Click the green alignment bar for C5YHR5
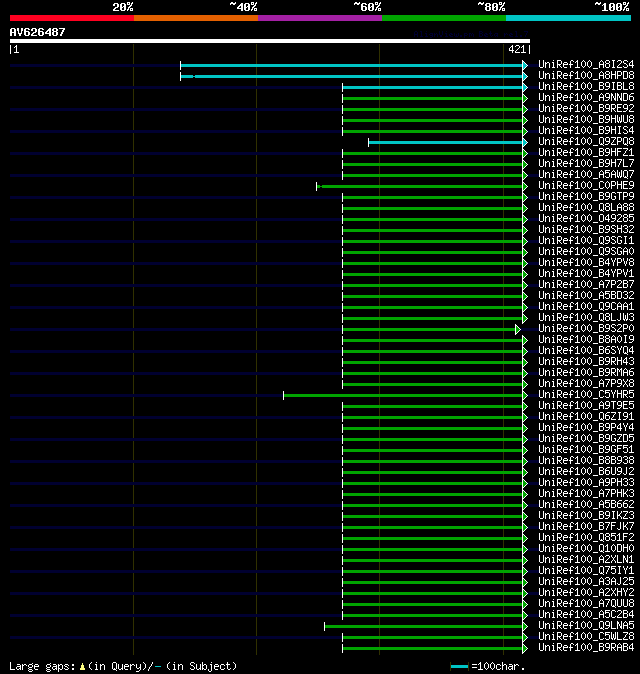Screen dimensions: 640x674 pyautogui.click(x=403, y=395)
